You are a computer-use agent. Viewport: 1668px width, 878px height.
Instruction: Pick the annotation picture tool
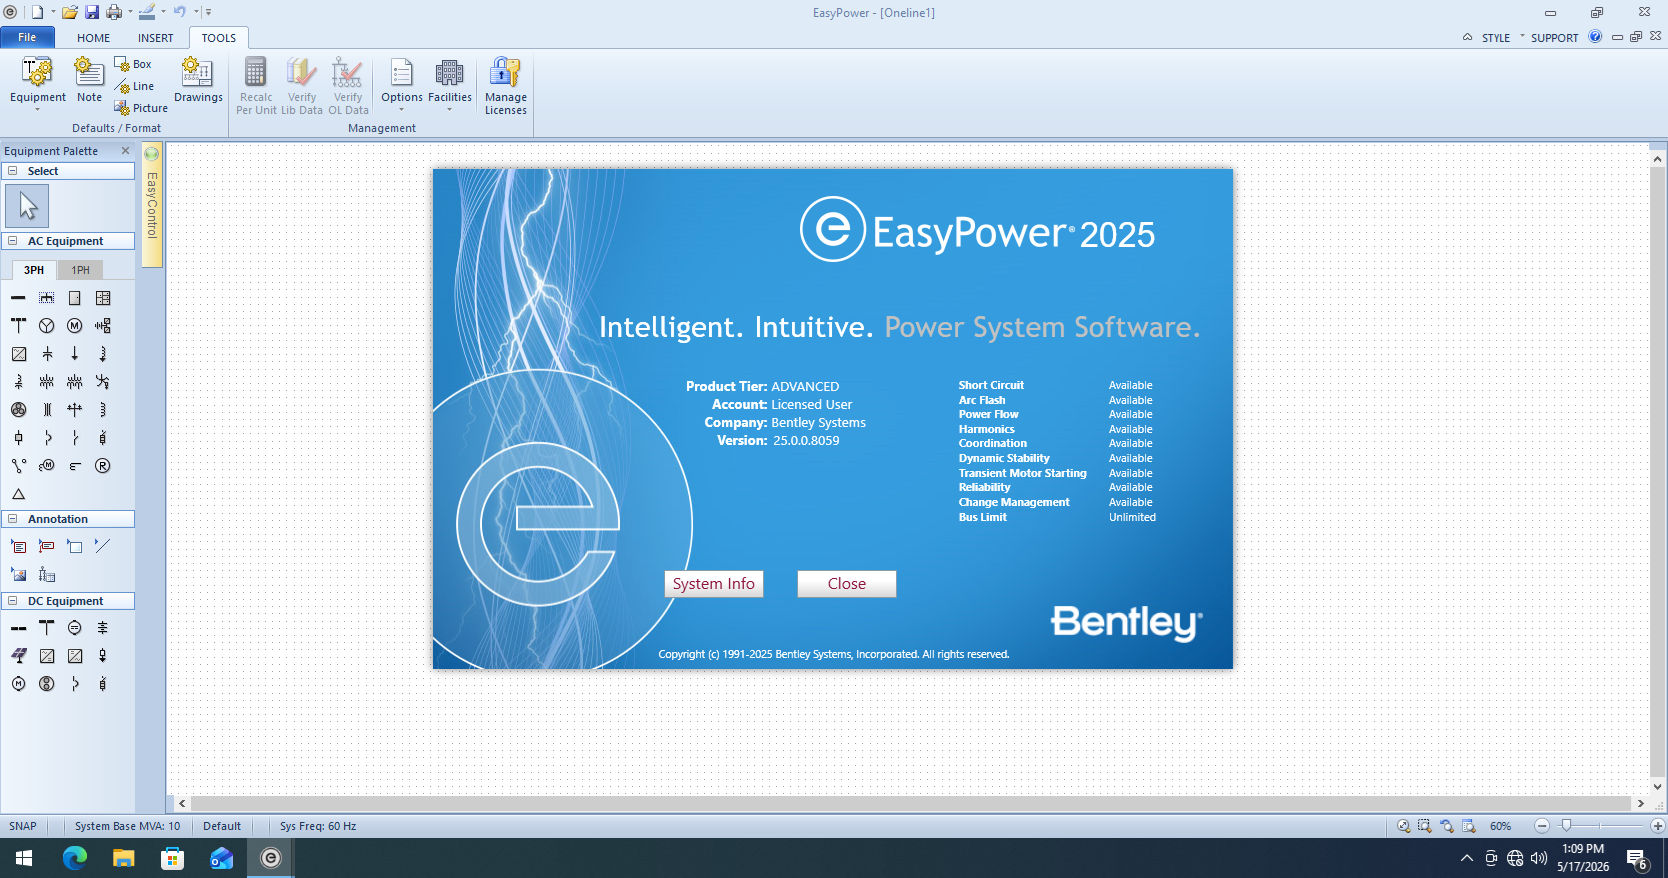pyautogui.click(x=18, y=574)
